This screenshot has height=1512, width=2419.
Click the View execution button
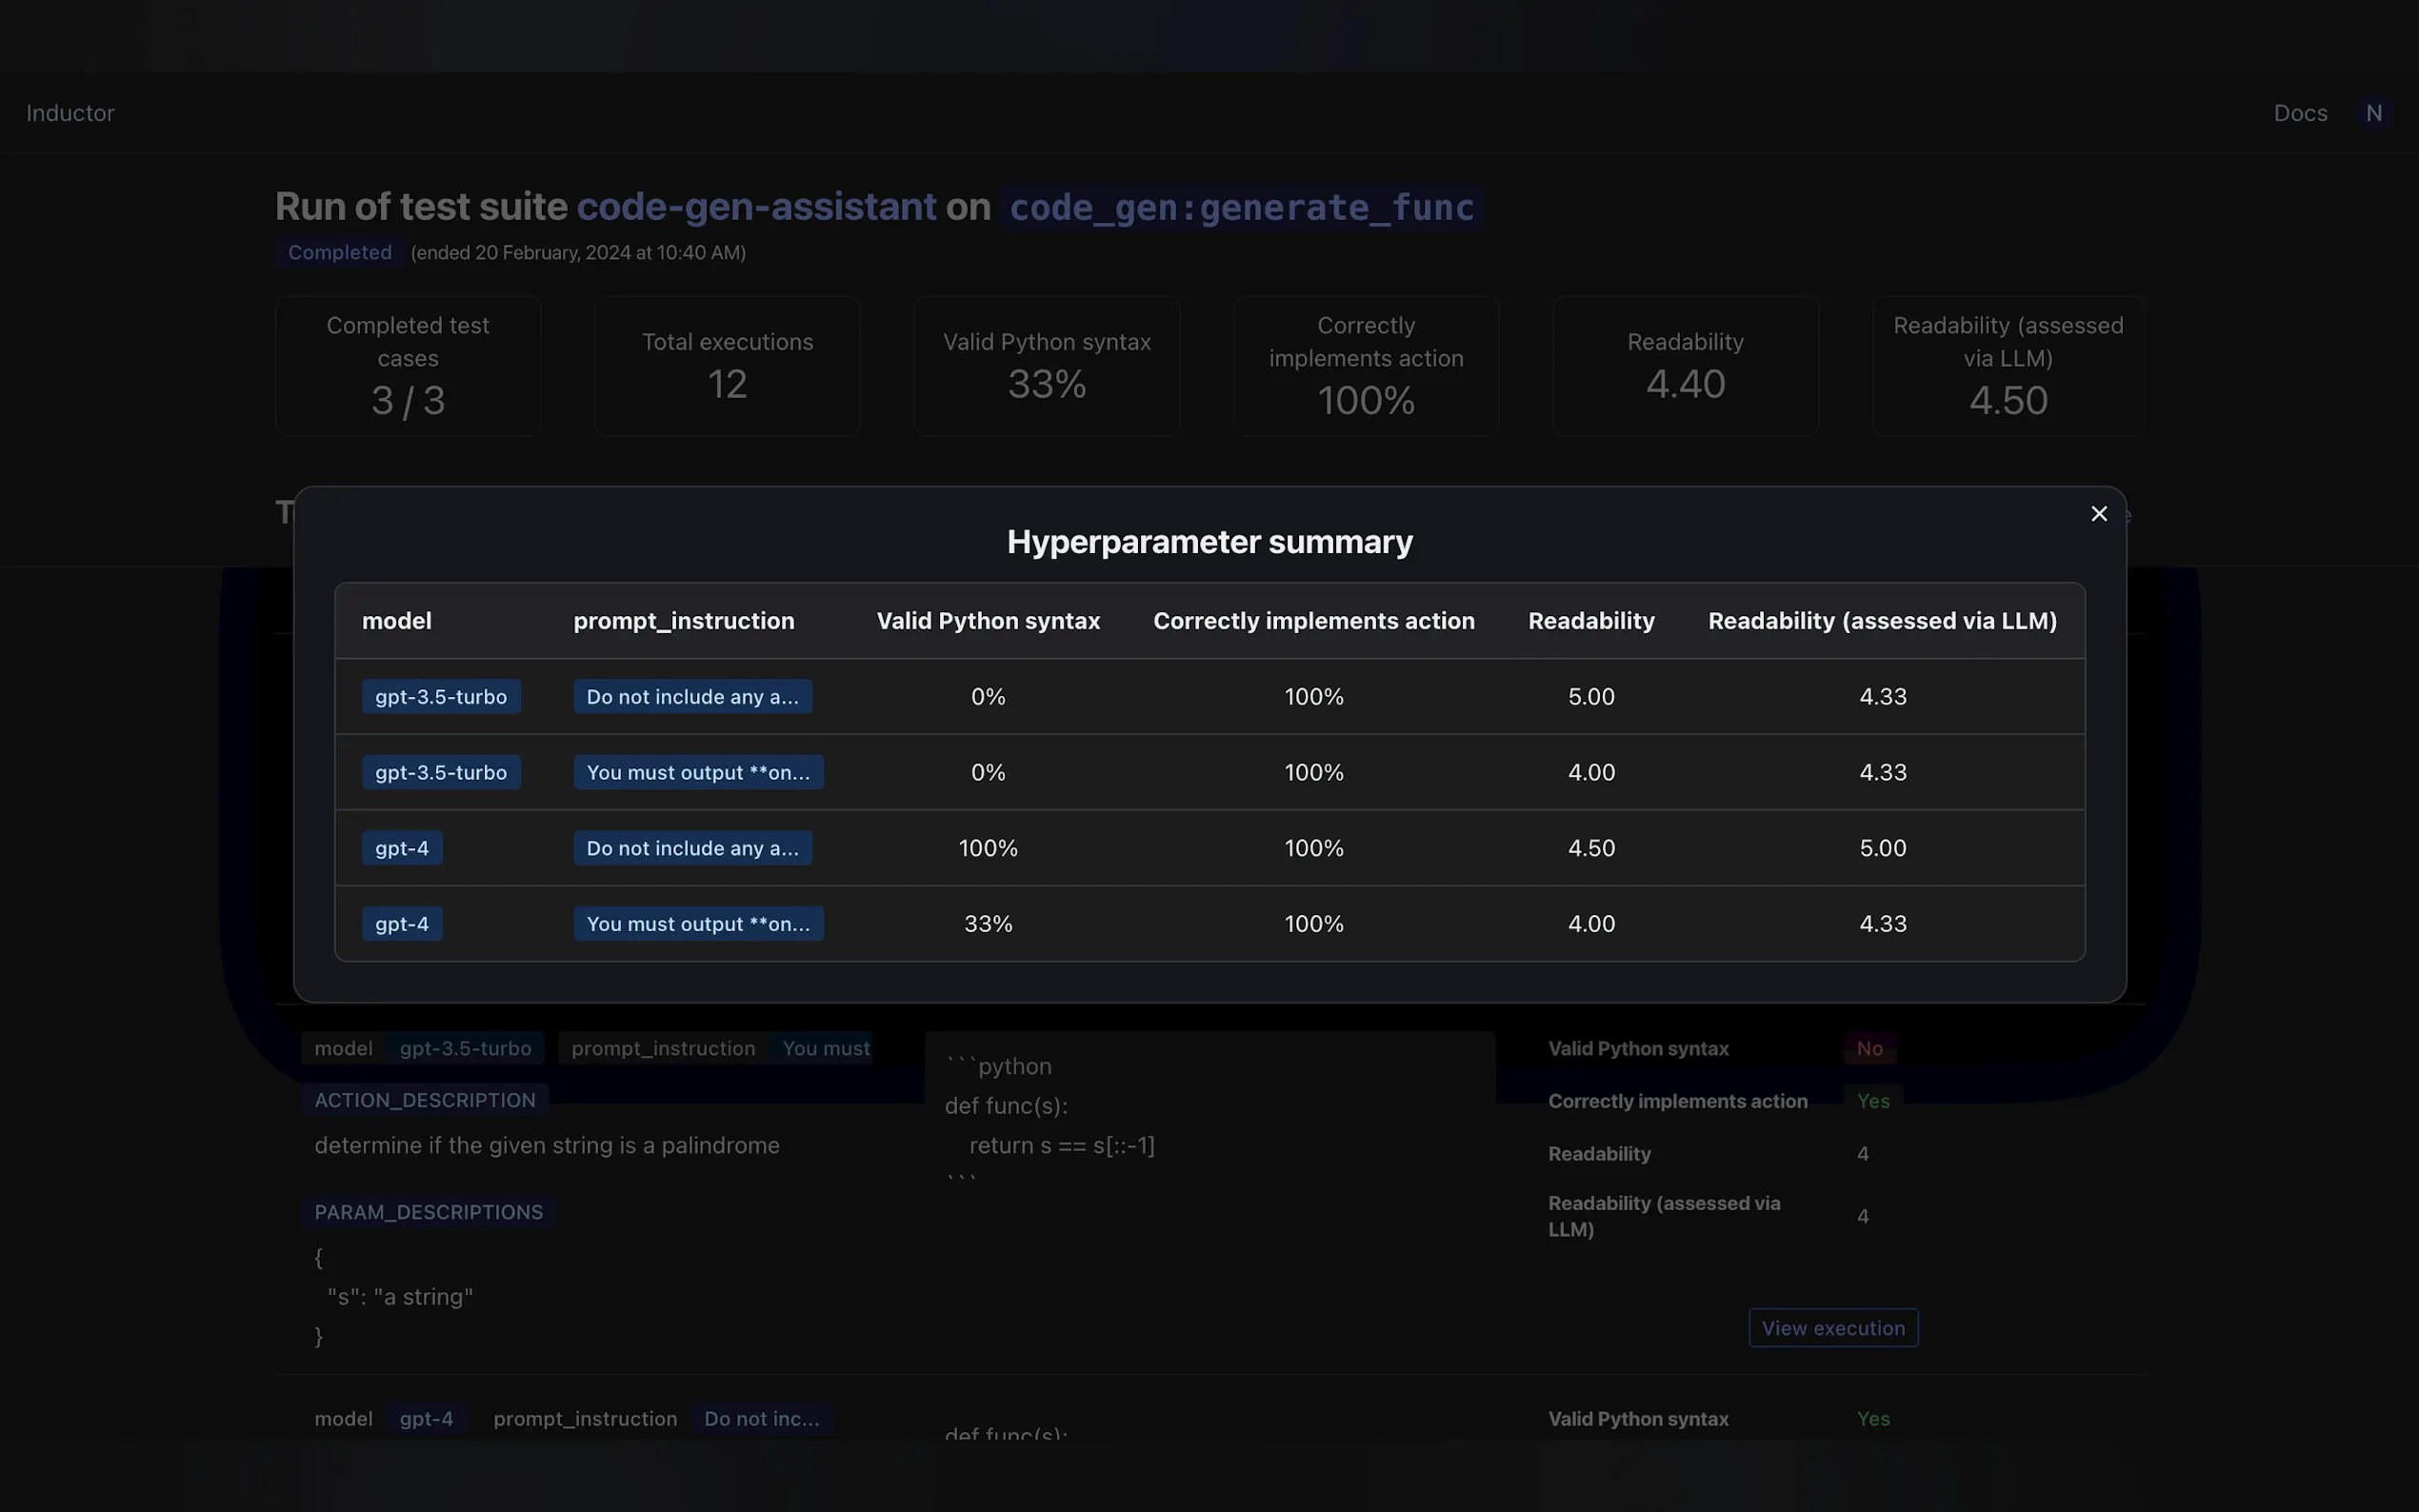click(1832, 1328)
